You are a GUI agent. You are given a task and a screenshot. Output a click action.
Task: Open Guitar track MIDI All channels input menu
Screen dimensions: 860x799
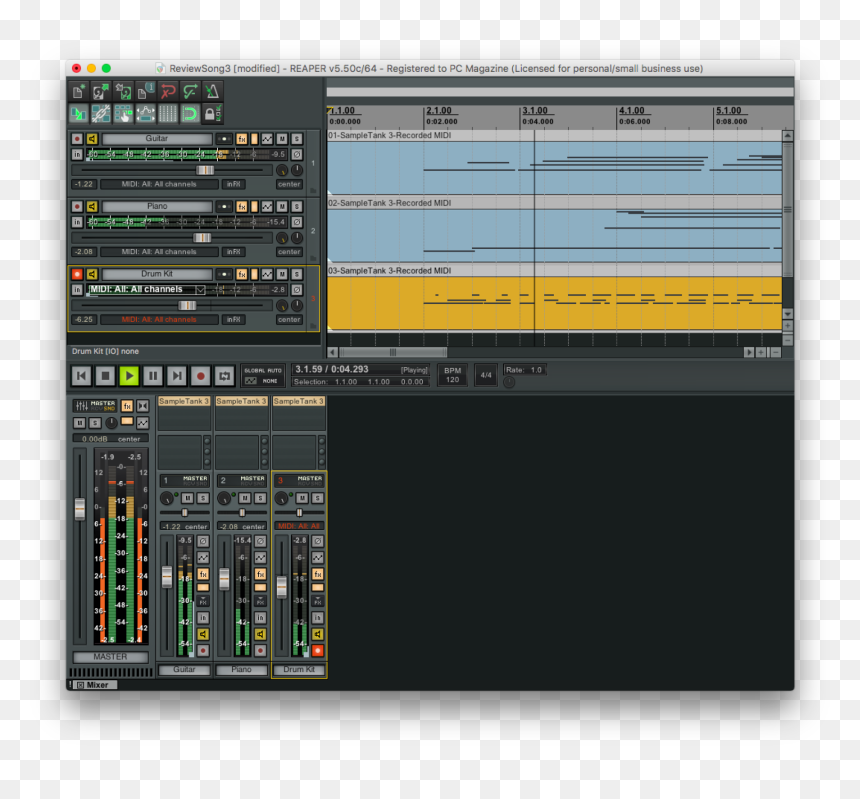click(159, 184)
